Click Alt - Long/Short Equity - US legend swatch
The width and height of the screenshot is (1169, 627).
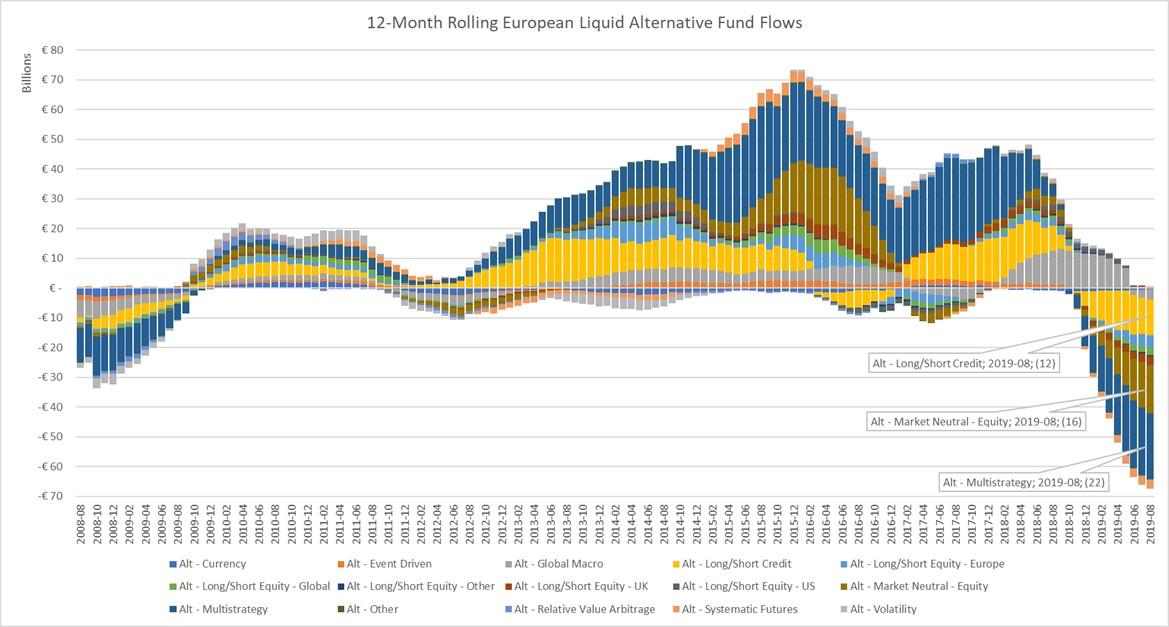[x=675, y=586]
